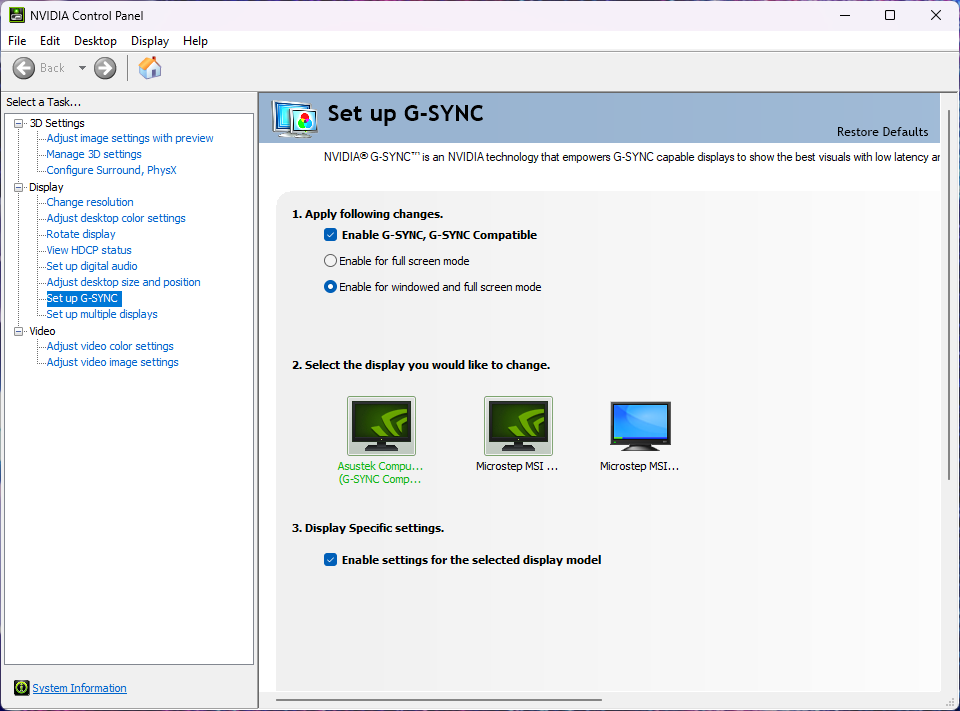Open Adjust desktop color settings
Viewport: 960px width, 711px height.
[116, 218]
